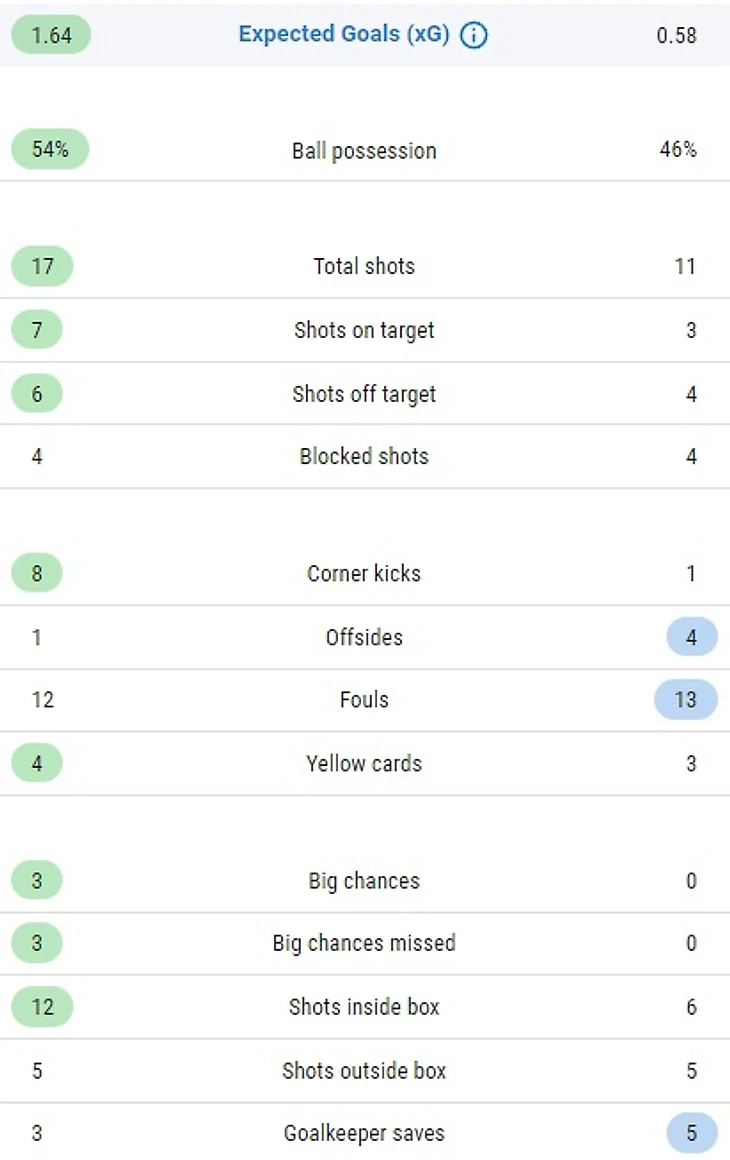730x1160 pixels.
Task: Click the Big chances label
Action: (x=364, y=881)
